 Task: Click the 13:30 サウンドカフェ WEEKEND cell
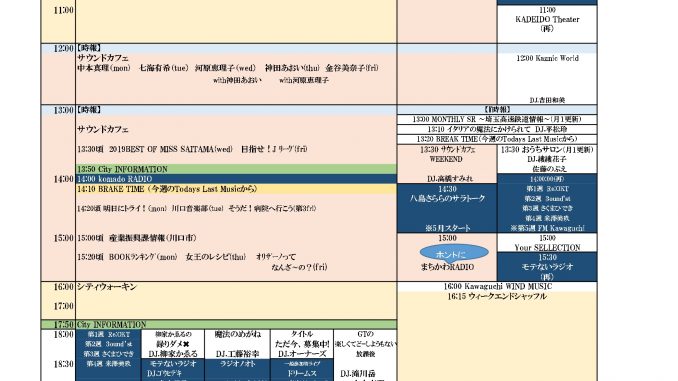(447, 164)
